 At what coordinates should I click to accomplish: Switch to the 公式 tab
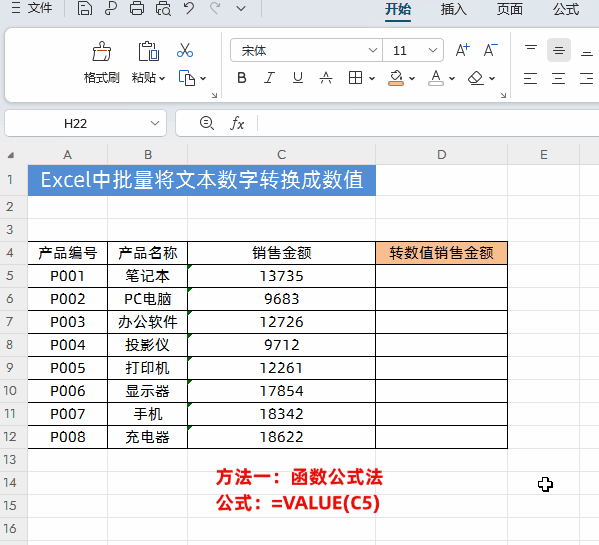pyautogui.click(x=566, y=9)
